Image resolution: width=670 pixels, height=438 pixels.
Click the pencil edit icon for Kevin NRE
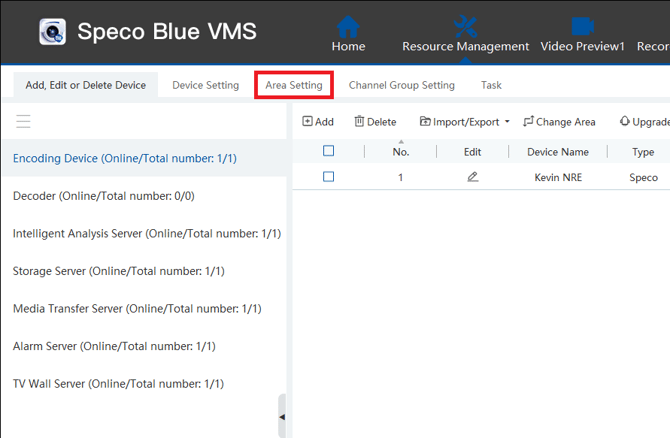point(473,177)
